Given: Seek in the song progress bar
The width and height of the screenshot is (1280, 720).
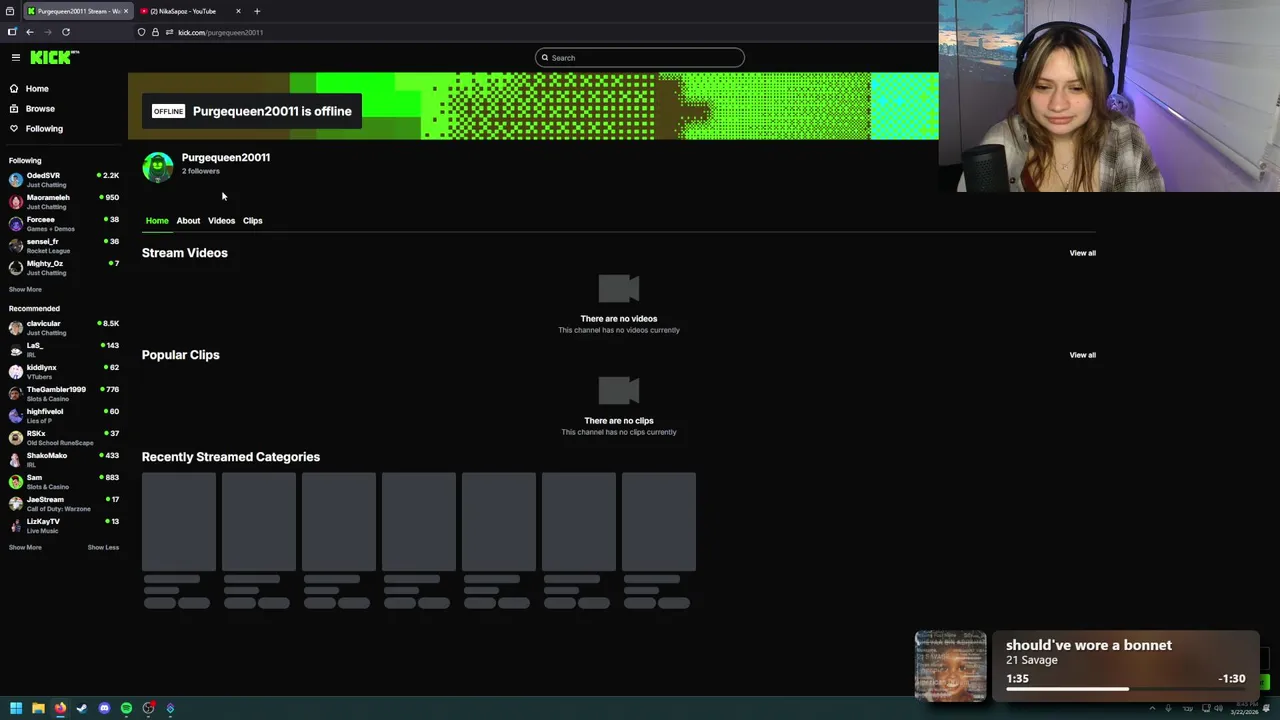Looking at the screenshot, I should (x=1125, y=689).
